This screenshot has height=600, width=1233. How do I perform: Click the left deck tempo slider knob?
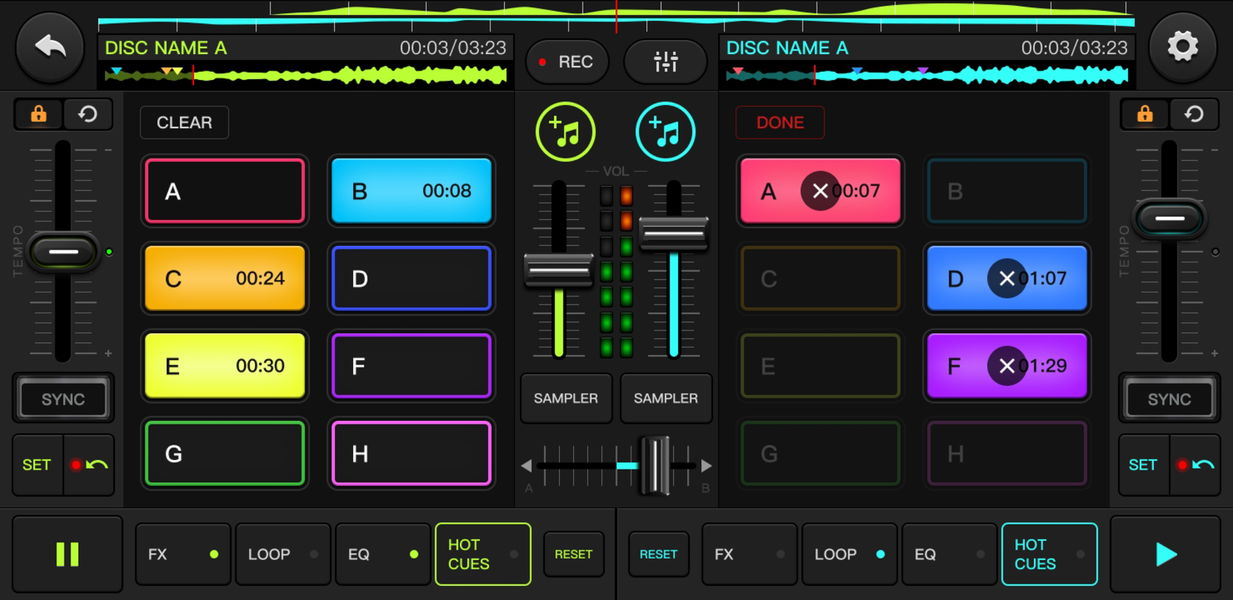pyautogui.click(x=63, y=252)
